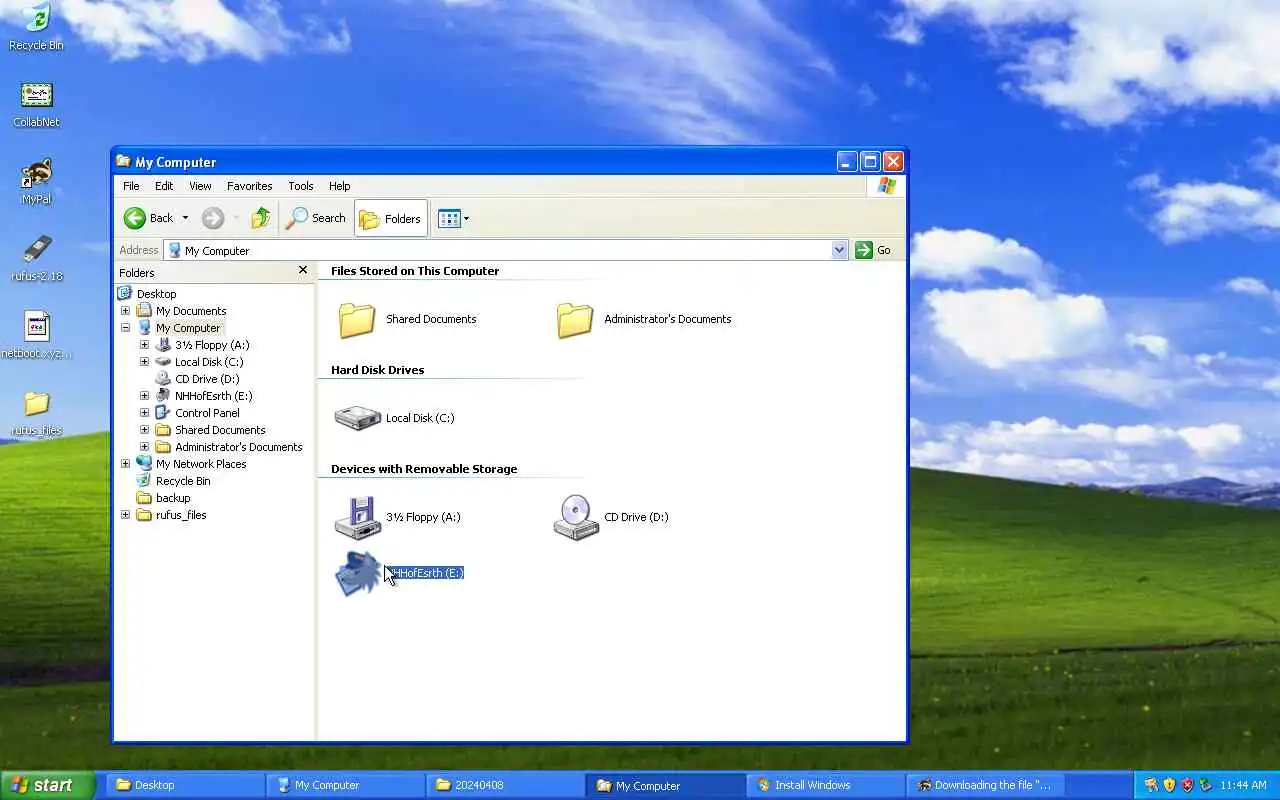Click the red shield tray icon
Screen dimensions: 1280x800
1187,785
